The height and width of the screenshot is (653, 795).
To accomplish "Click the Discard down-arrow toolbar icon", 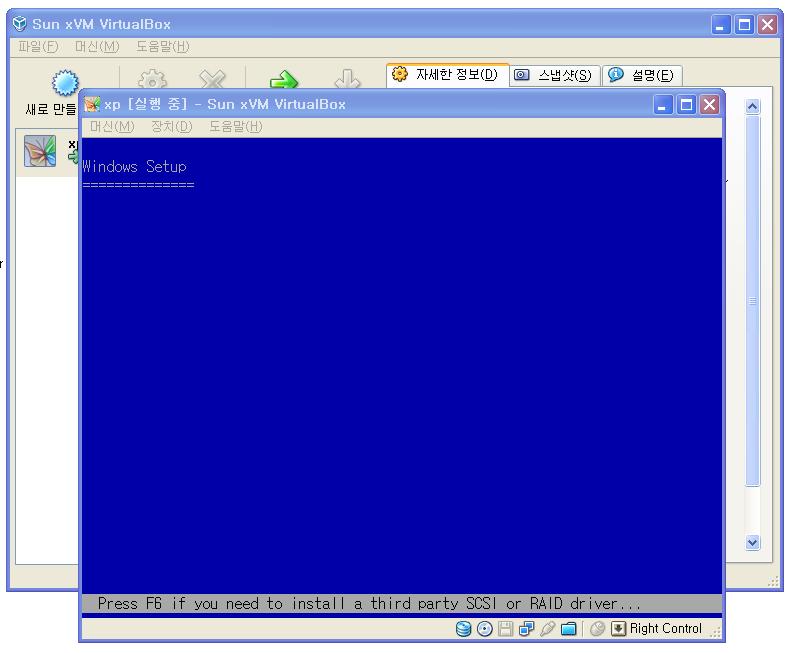I will click(348, 79).
